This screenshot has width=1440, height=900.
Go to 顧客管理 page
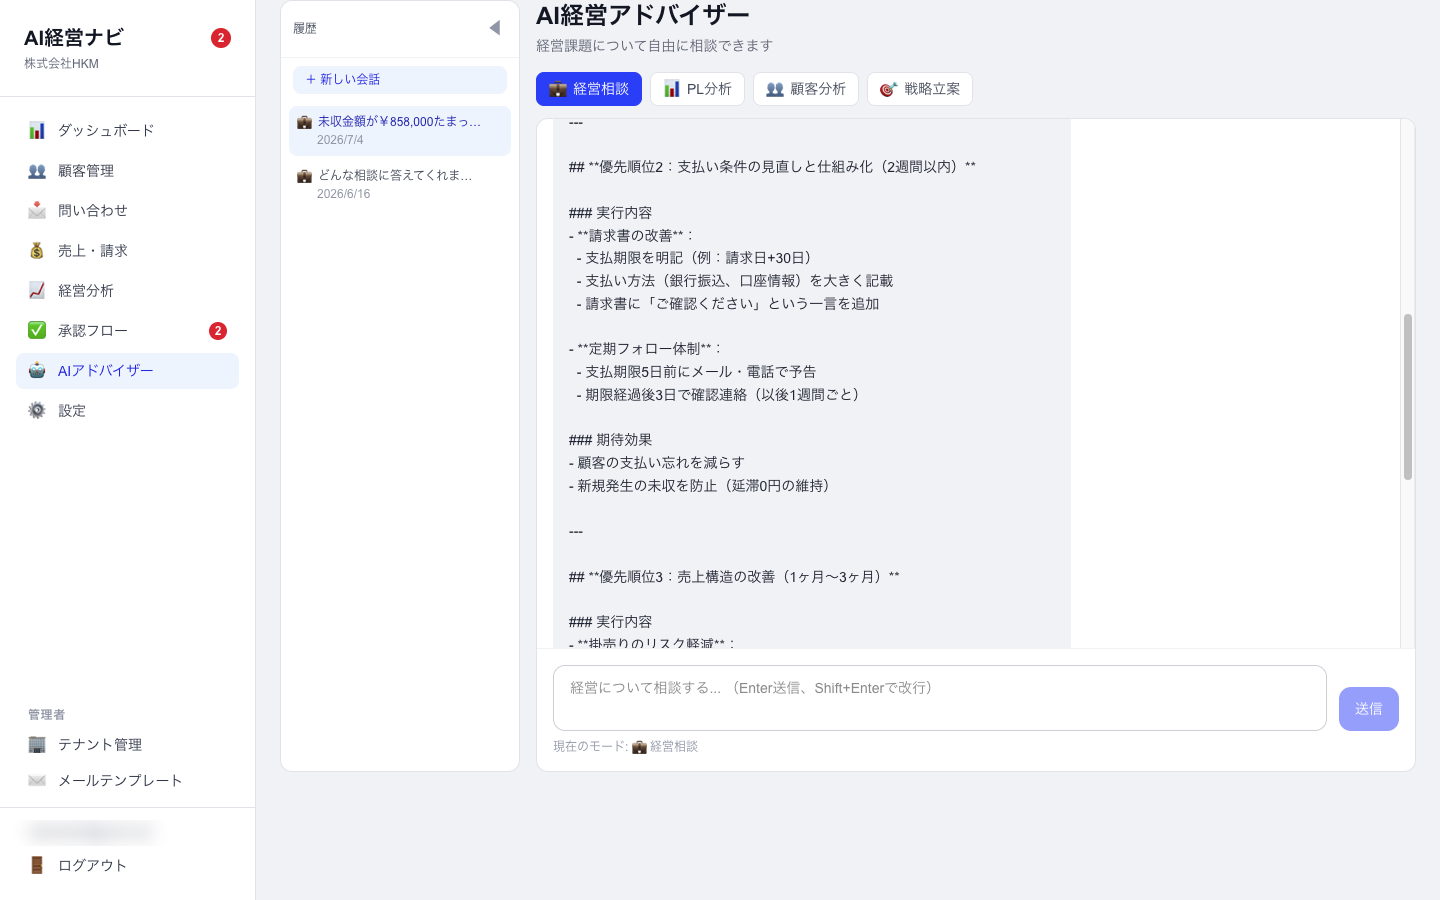tap(127, 170)
